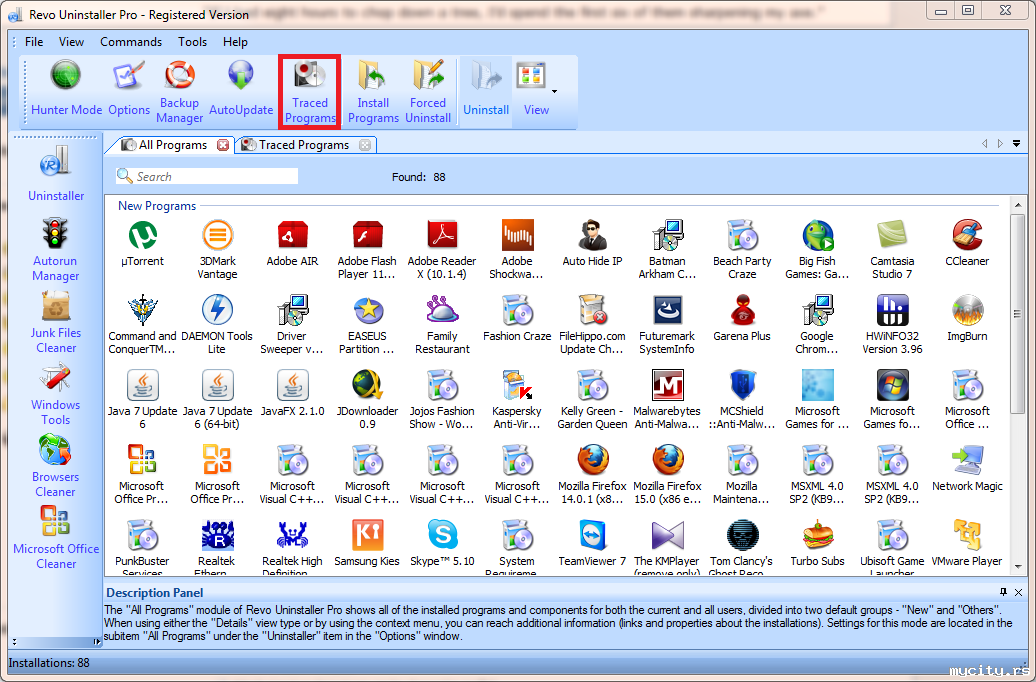Open Microsoft Office Cleaner in the sidebar

point(56,537)
